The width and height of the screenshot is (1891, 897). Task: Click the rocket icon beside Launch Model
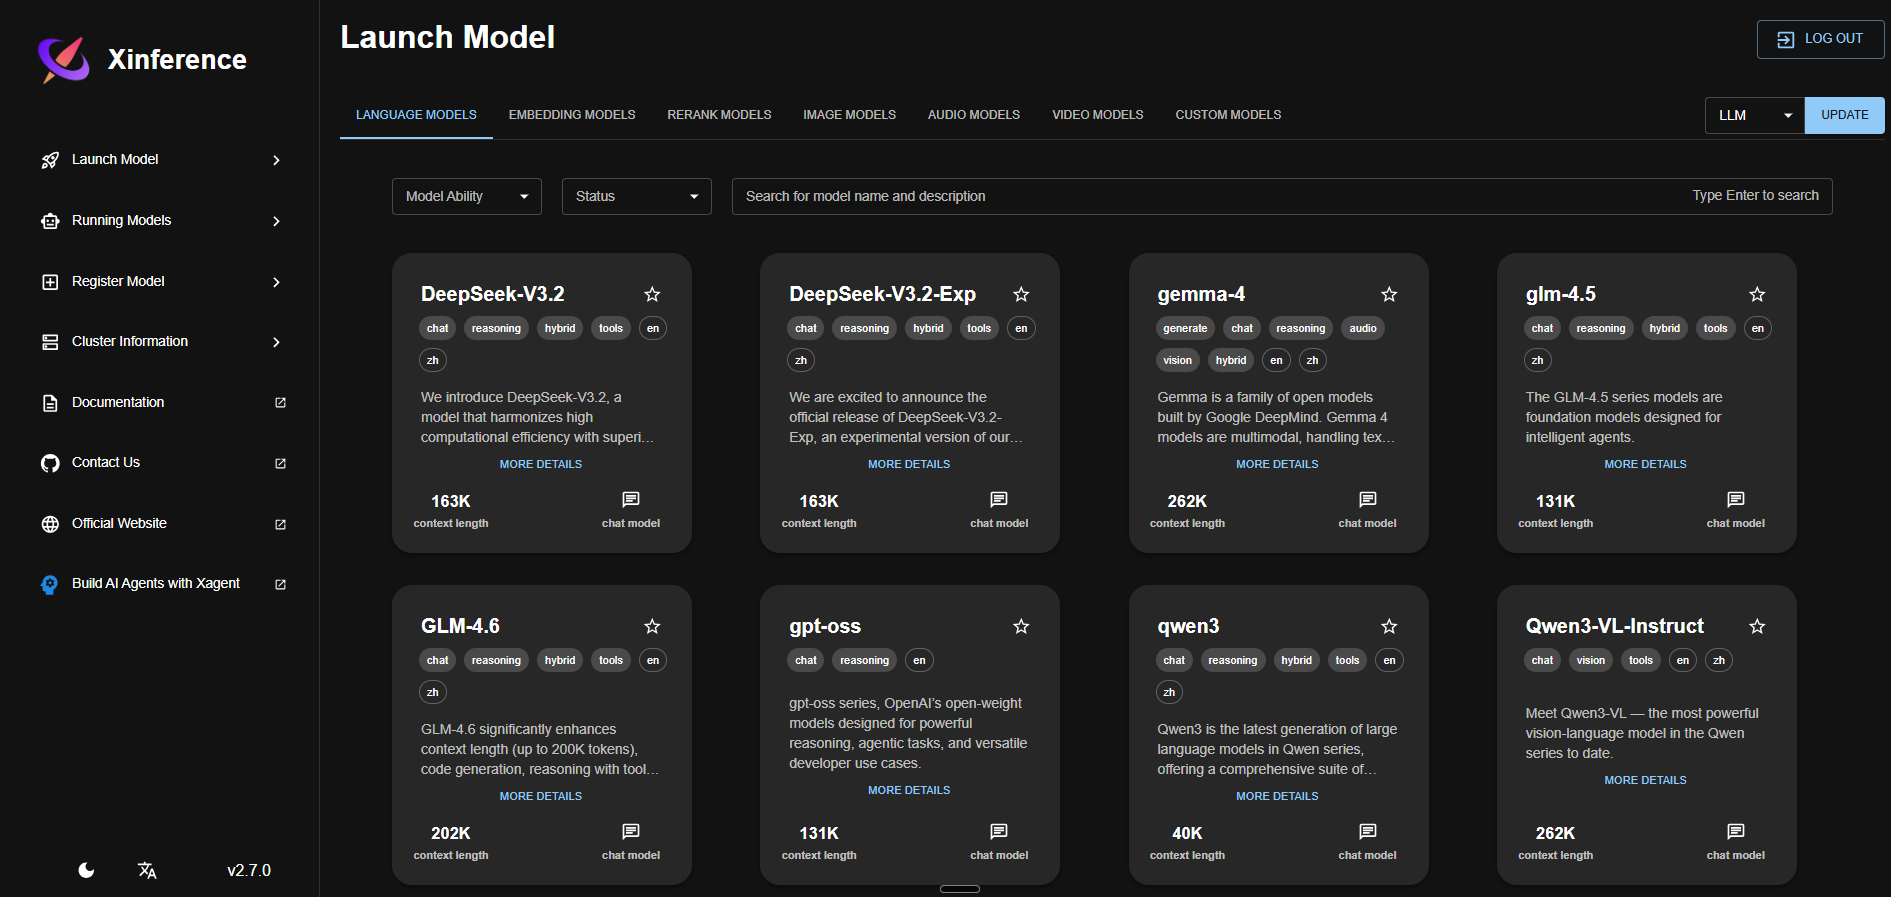coord(50,160)
